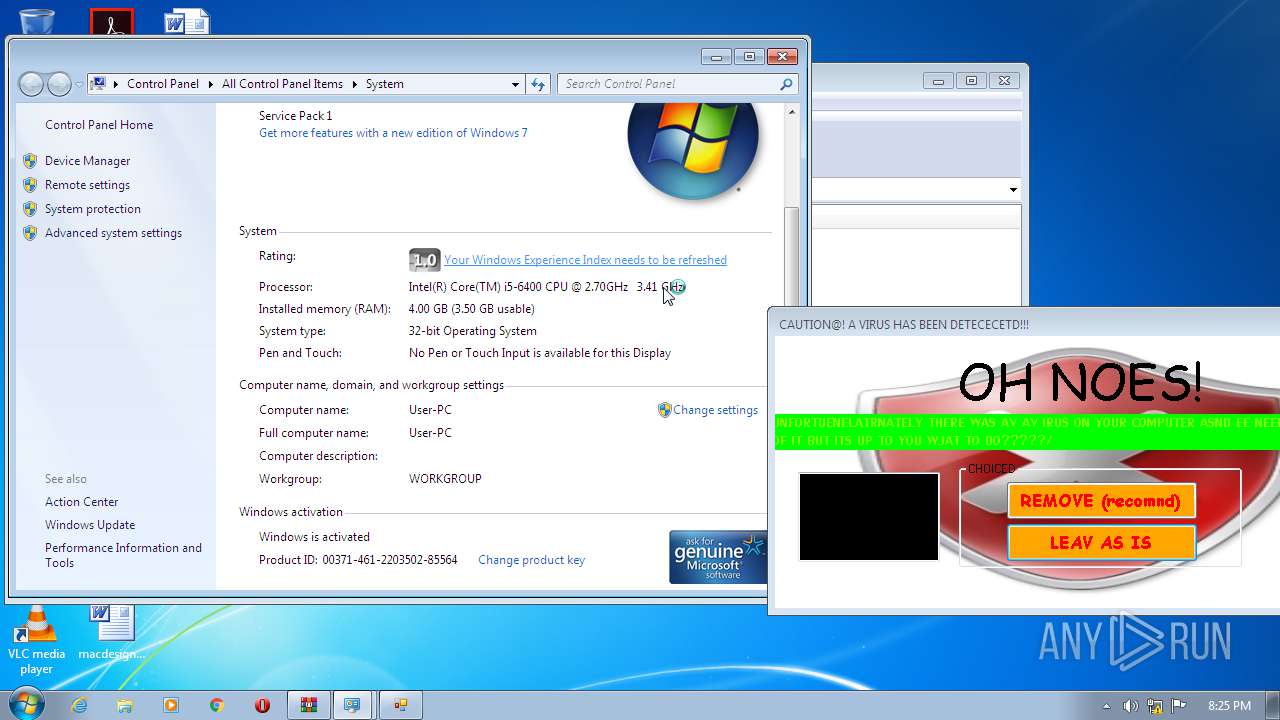Open System protection link
1280x720 pixels.
(93, 209)
